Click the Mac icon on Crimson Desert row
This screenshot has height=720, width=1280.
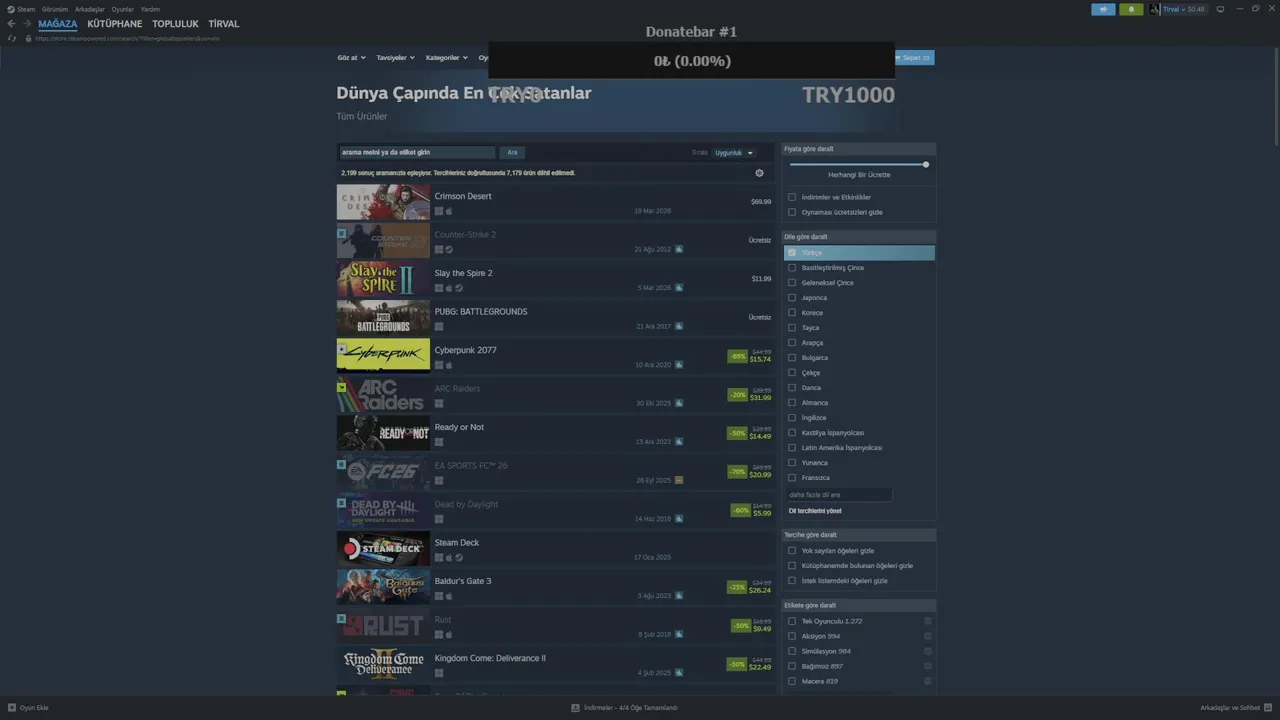449,211
